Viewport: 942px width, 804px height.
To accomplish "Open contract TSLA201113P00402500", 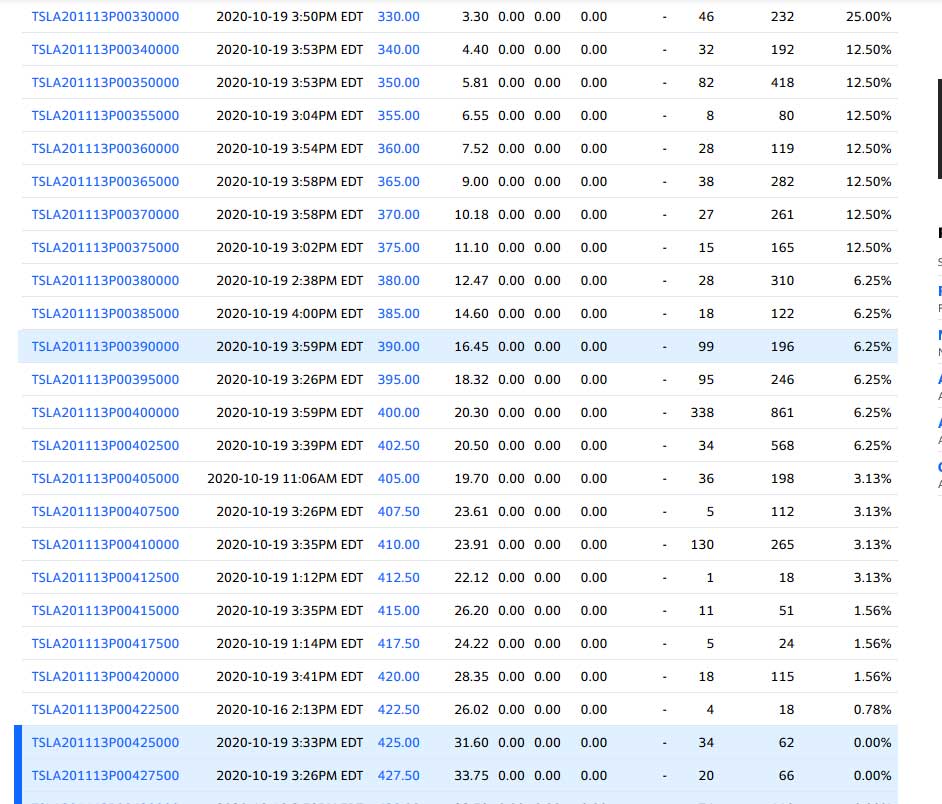I will click(x=105, y=446).
